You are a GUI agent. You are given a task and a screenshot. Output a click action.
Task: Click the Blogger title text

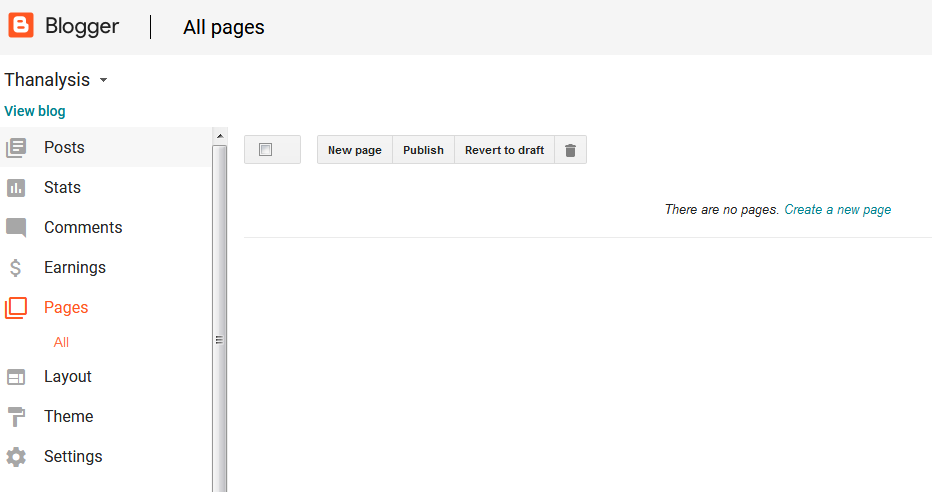coord(82,26)
